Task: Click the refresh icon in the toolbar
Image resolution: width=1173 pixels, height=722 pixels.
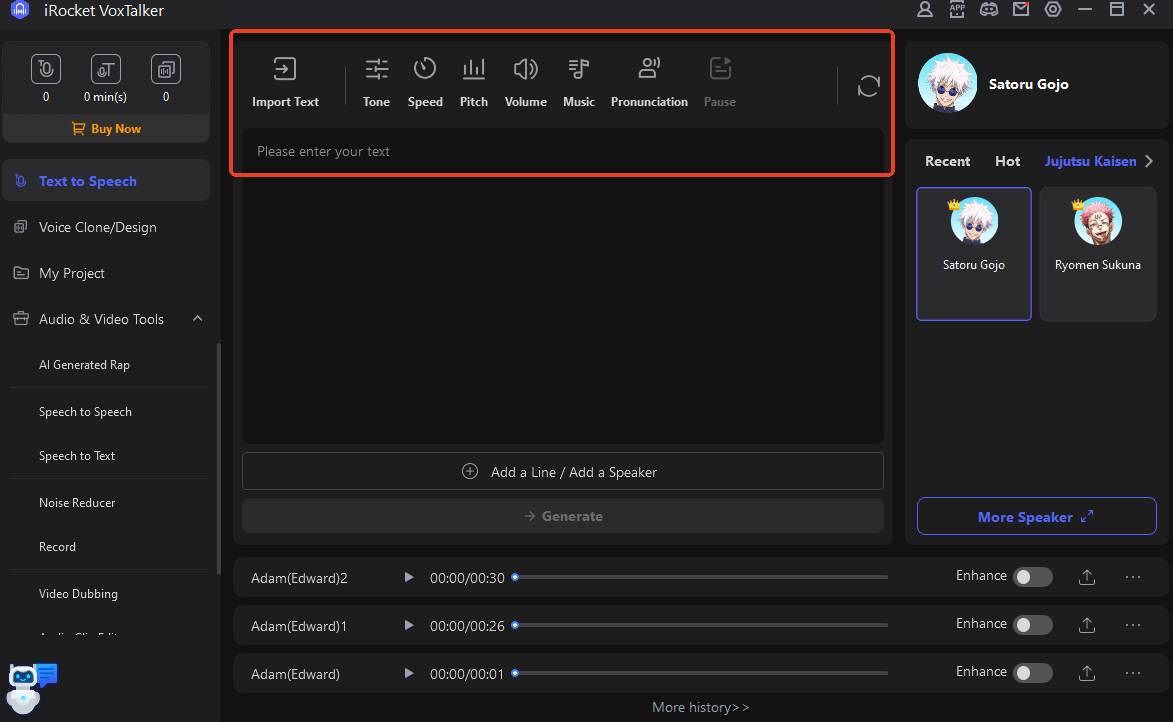Action: click(x=869, y=86)
